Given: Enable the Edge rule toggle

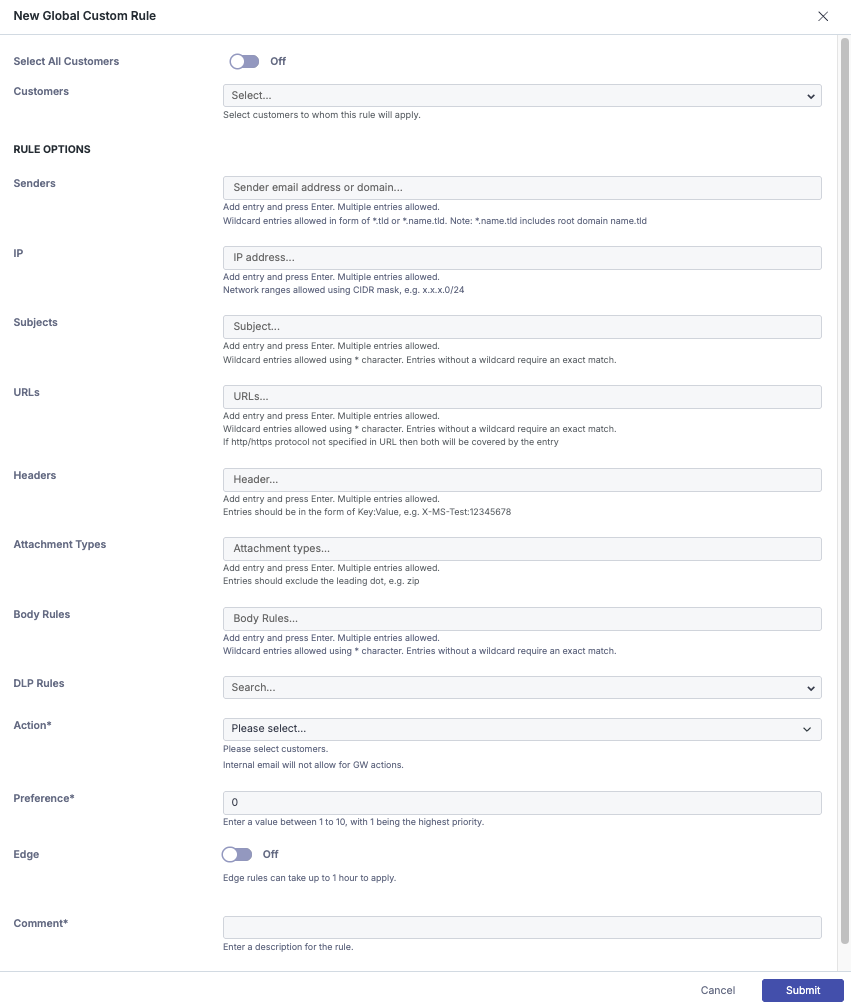Looking at the screenshot, I should click(x=237, y=855).
